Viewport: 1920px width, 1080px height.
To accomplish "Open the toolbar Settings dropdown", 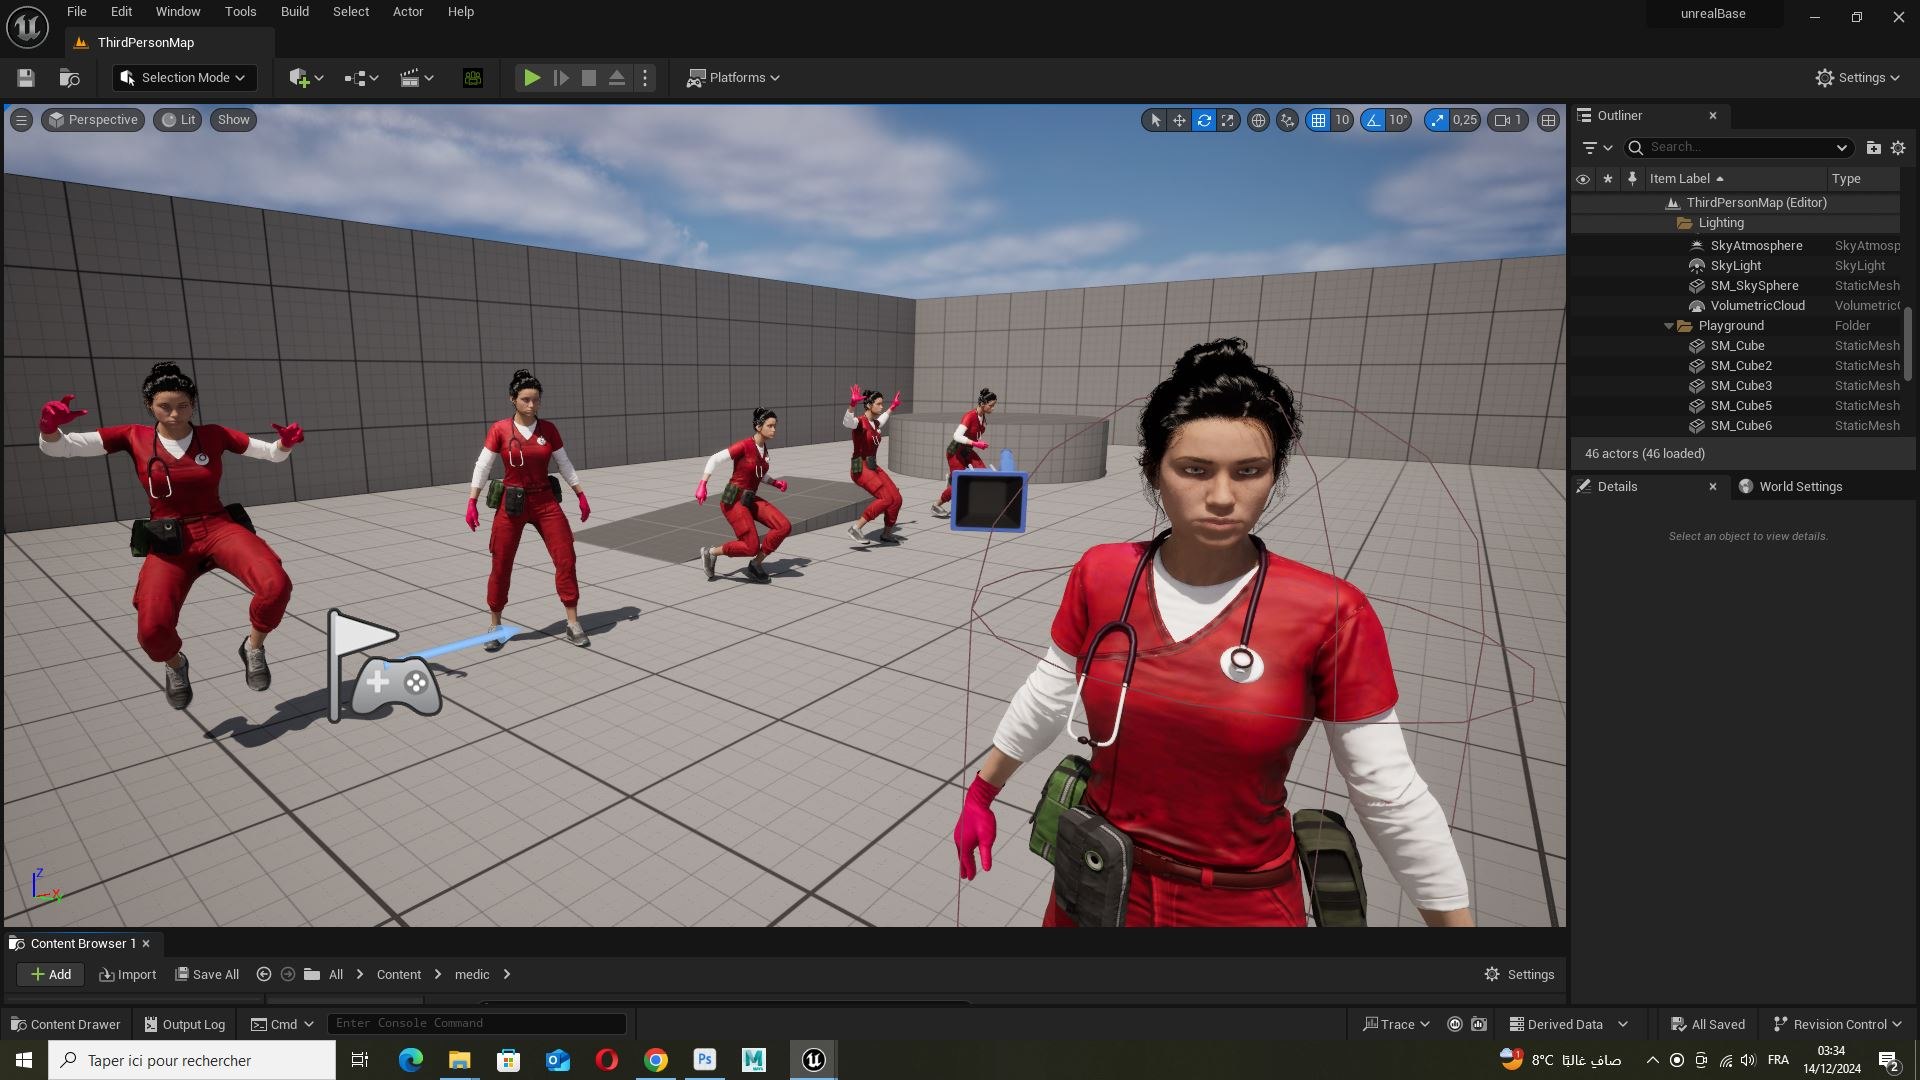I will point(1857,78).
